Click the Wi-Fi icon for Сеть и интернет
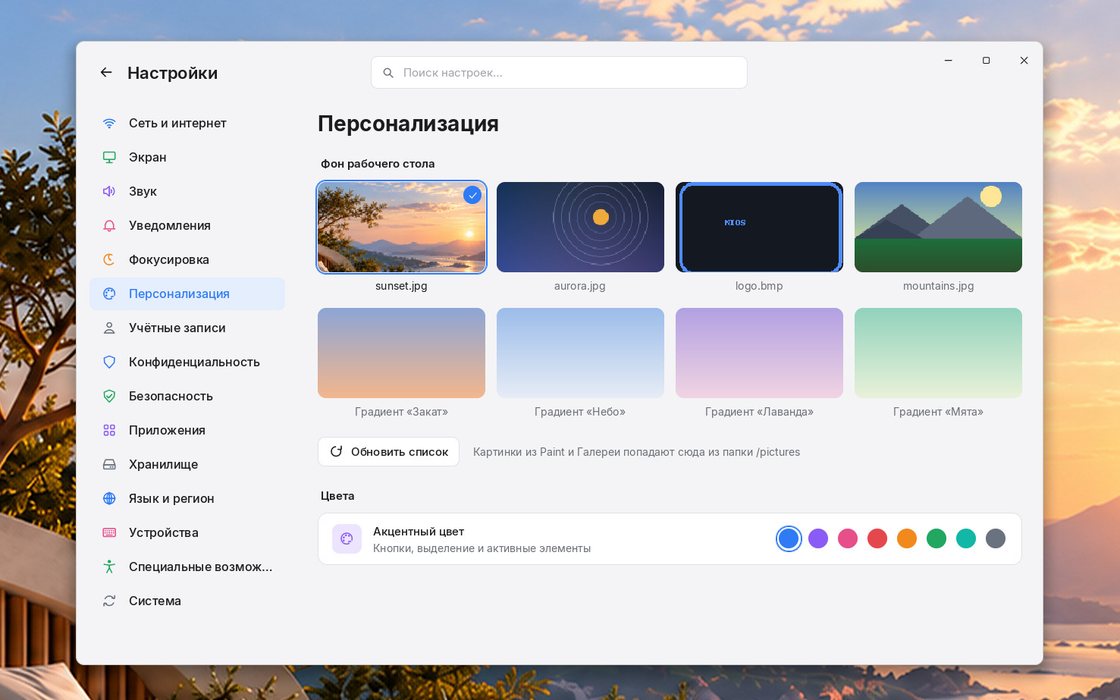Image resolution: width=1120 pixels, height=700 pixels. [109, 123]
